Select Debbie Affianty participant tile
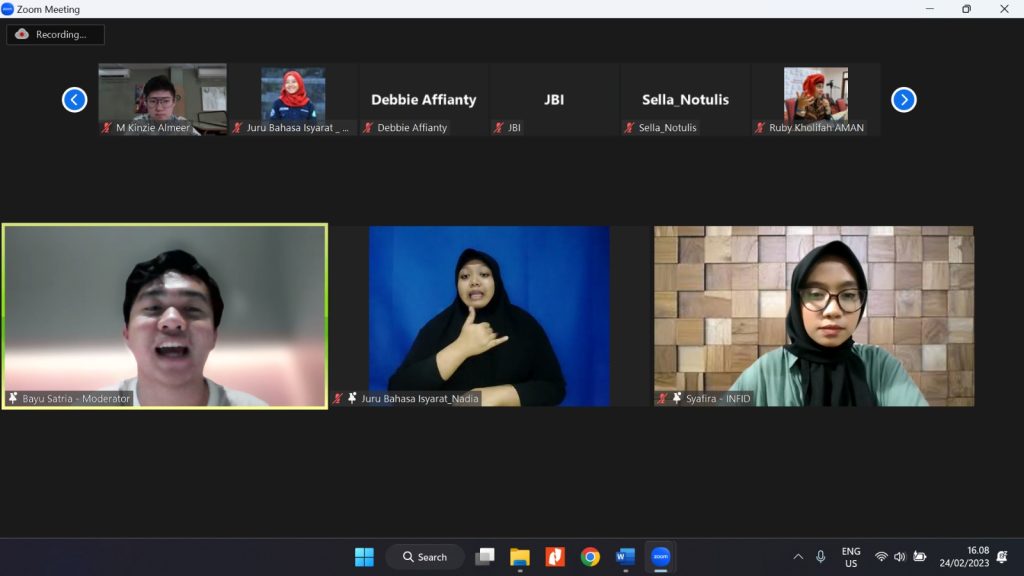 423,99
